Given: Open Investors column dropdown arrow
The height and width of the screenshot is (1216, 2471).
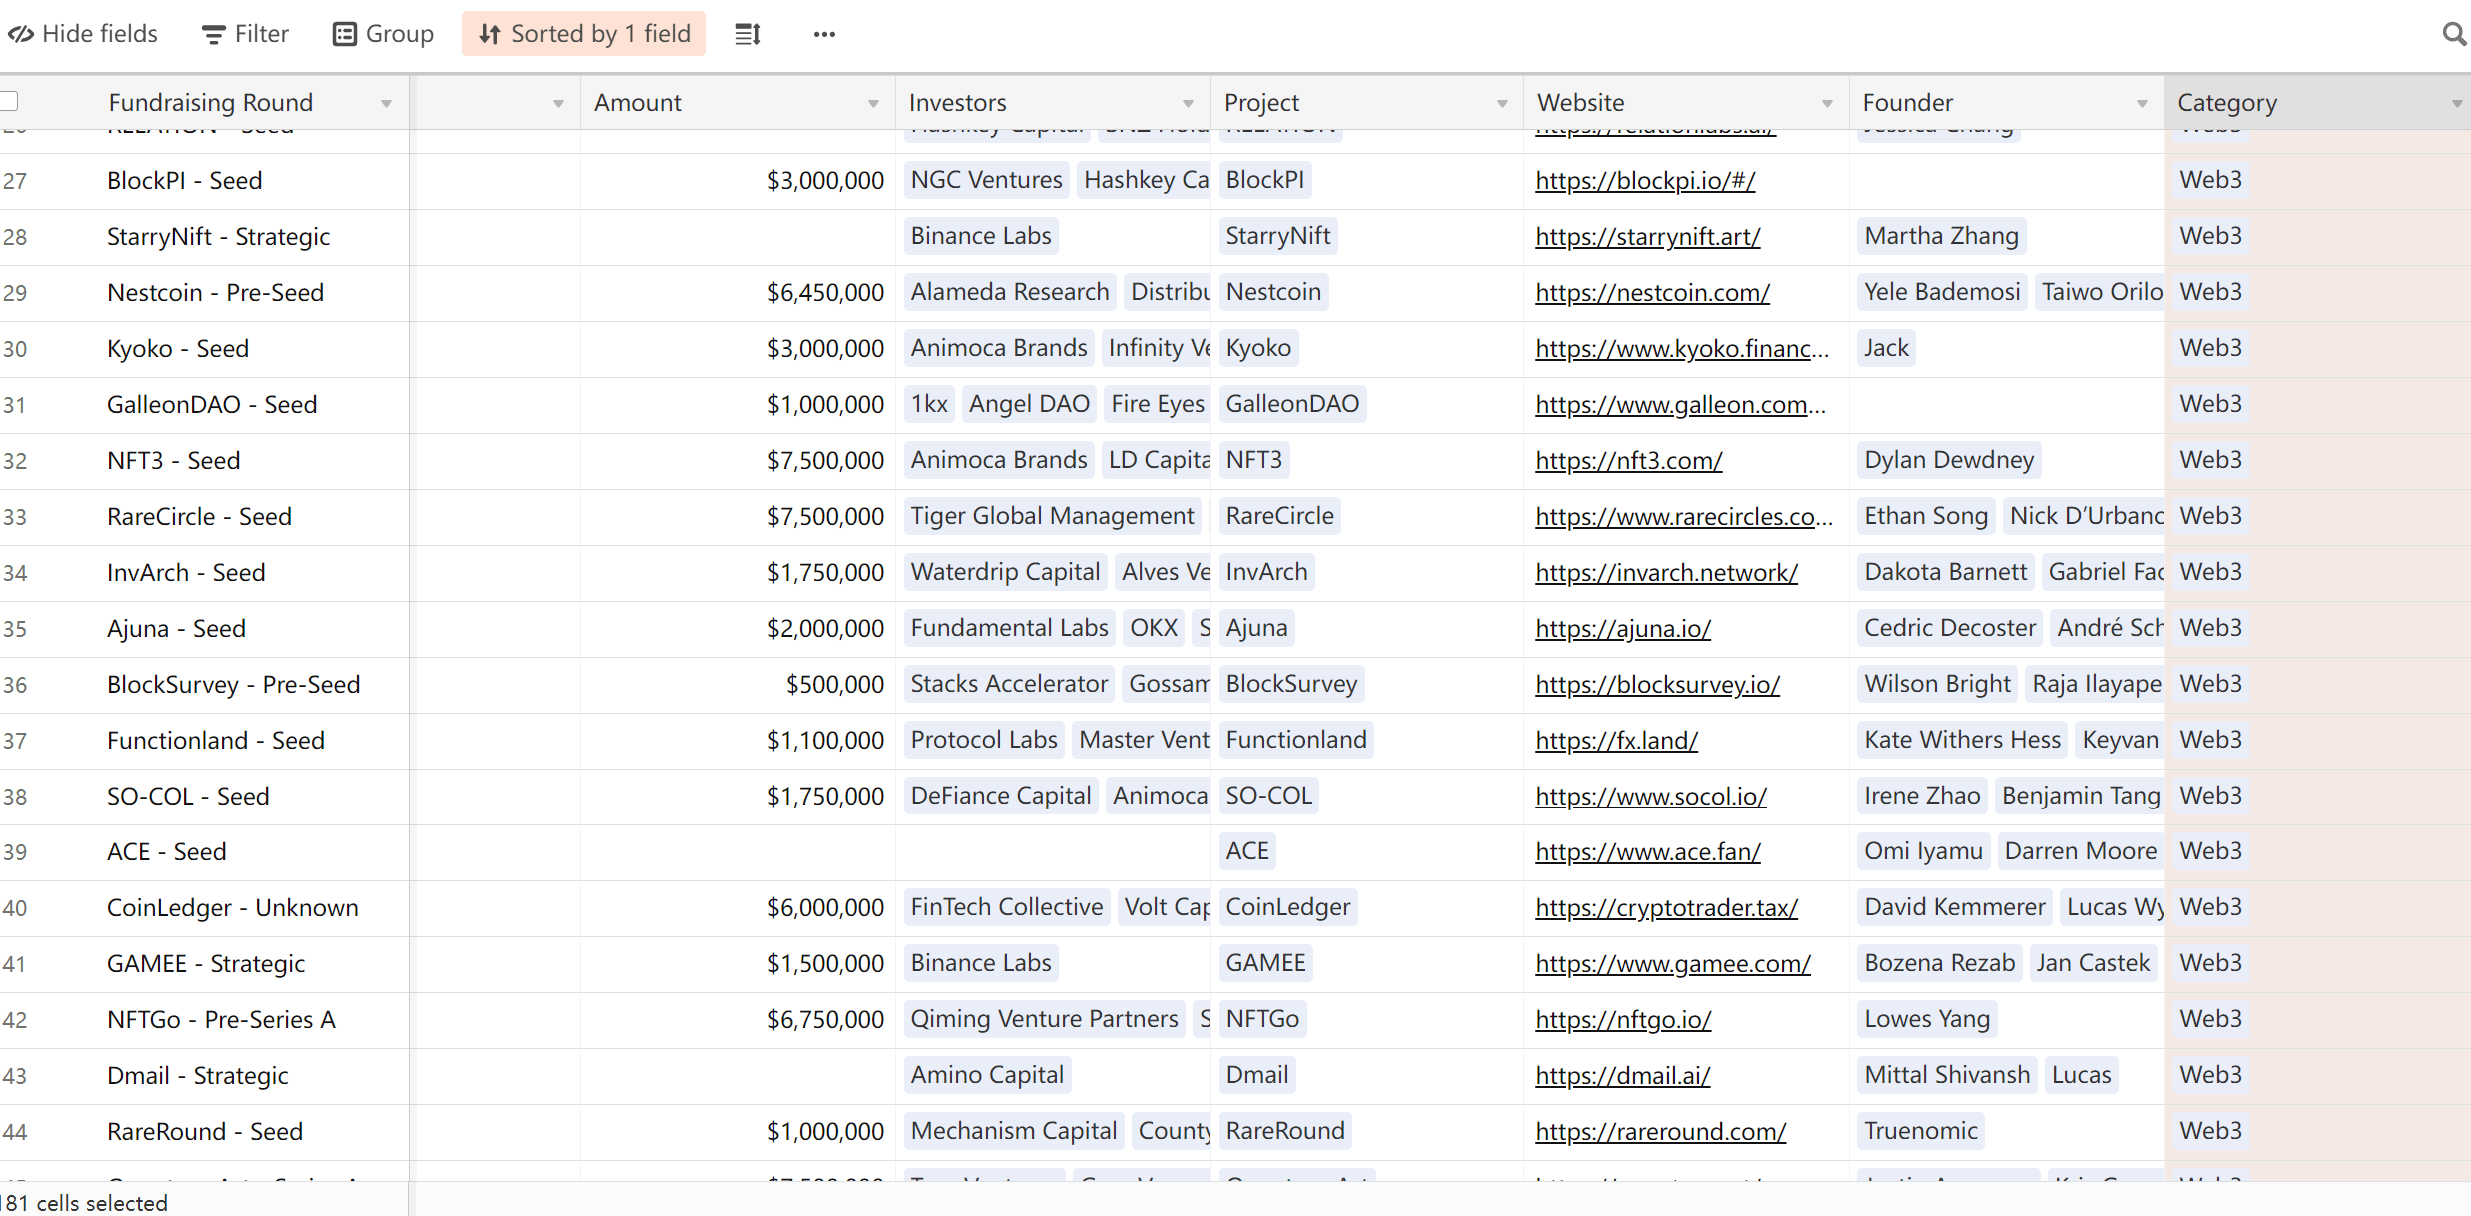Looking at the screenshot, I should (1188, 103).
